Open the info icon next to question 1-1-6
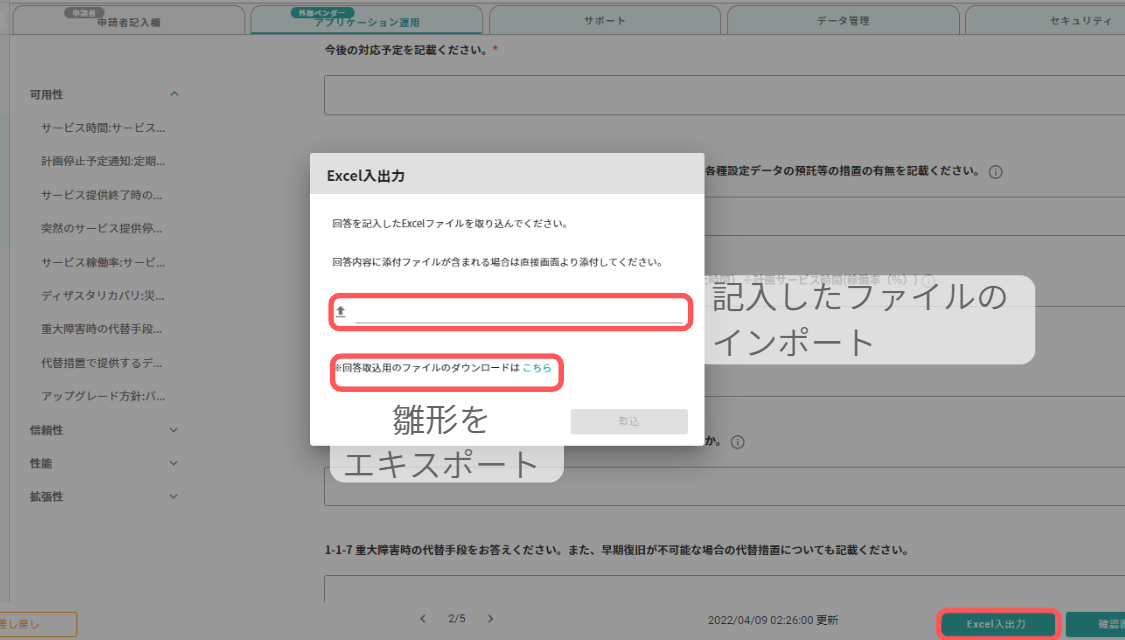Screen dimensions: 1125x640 (x=738, y=441)
